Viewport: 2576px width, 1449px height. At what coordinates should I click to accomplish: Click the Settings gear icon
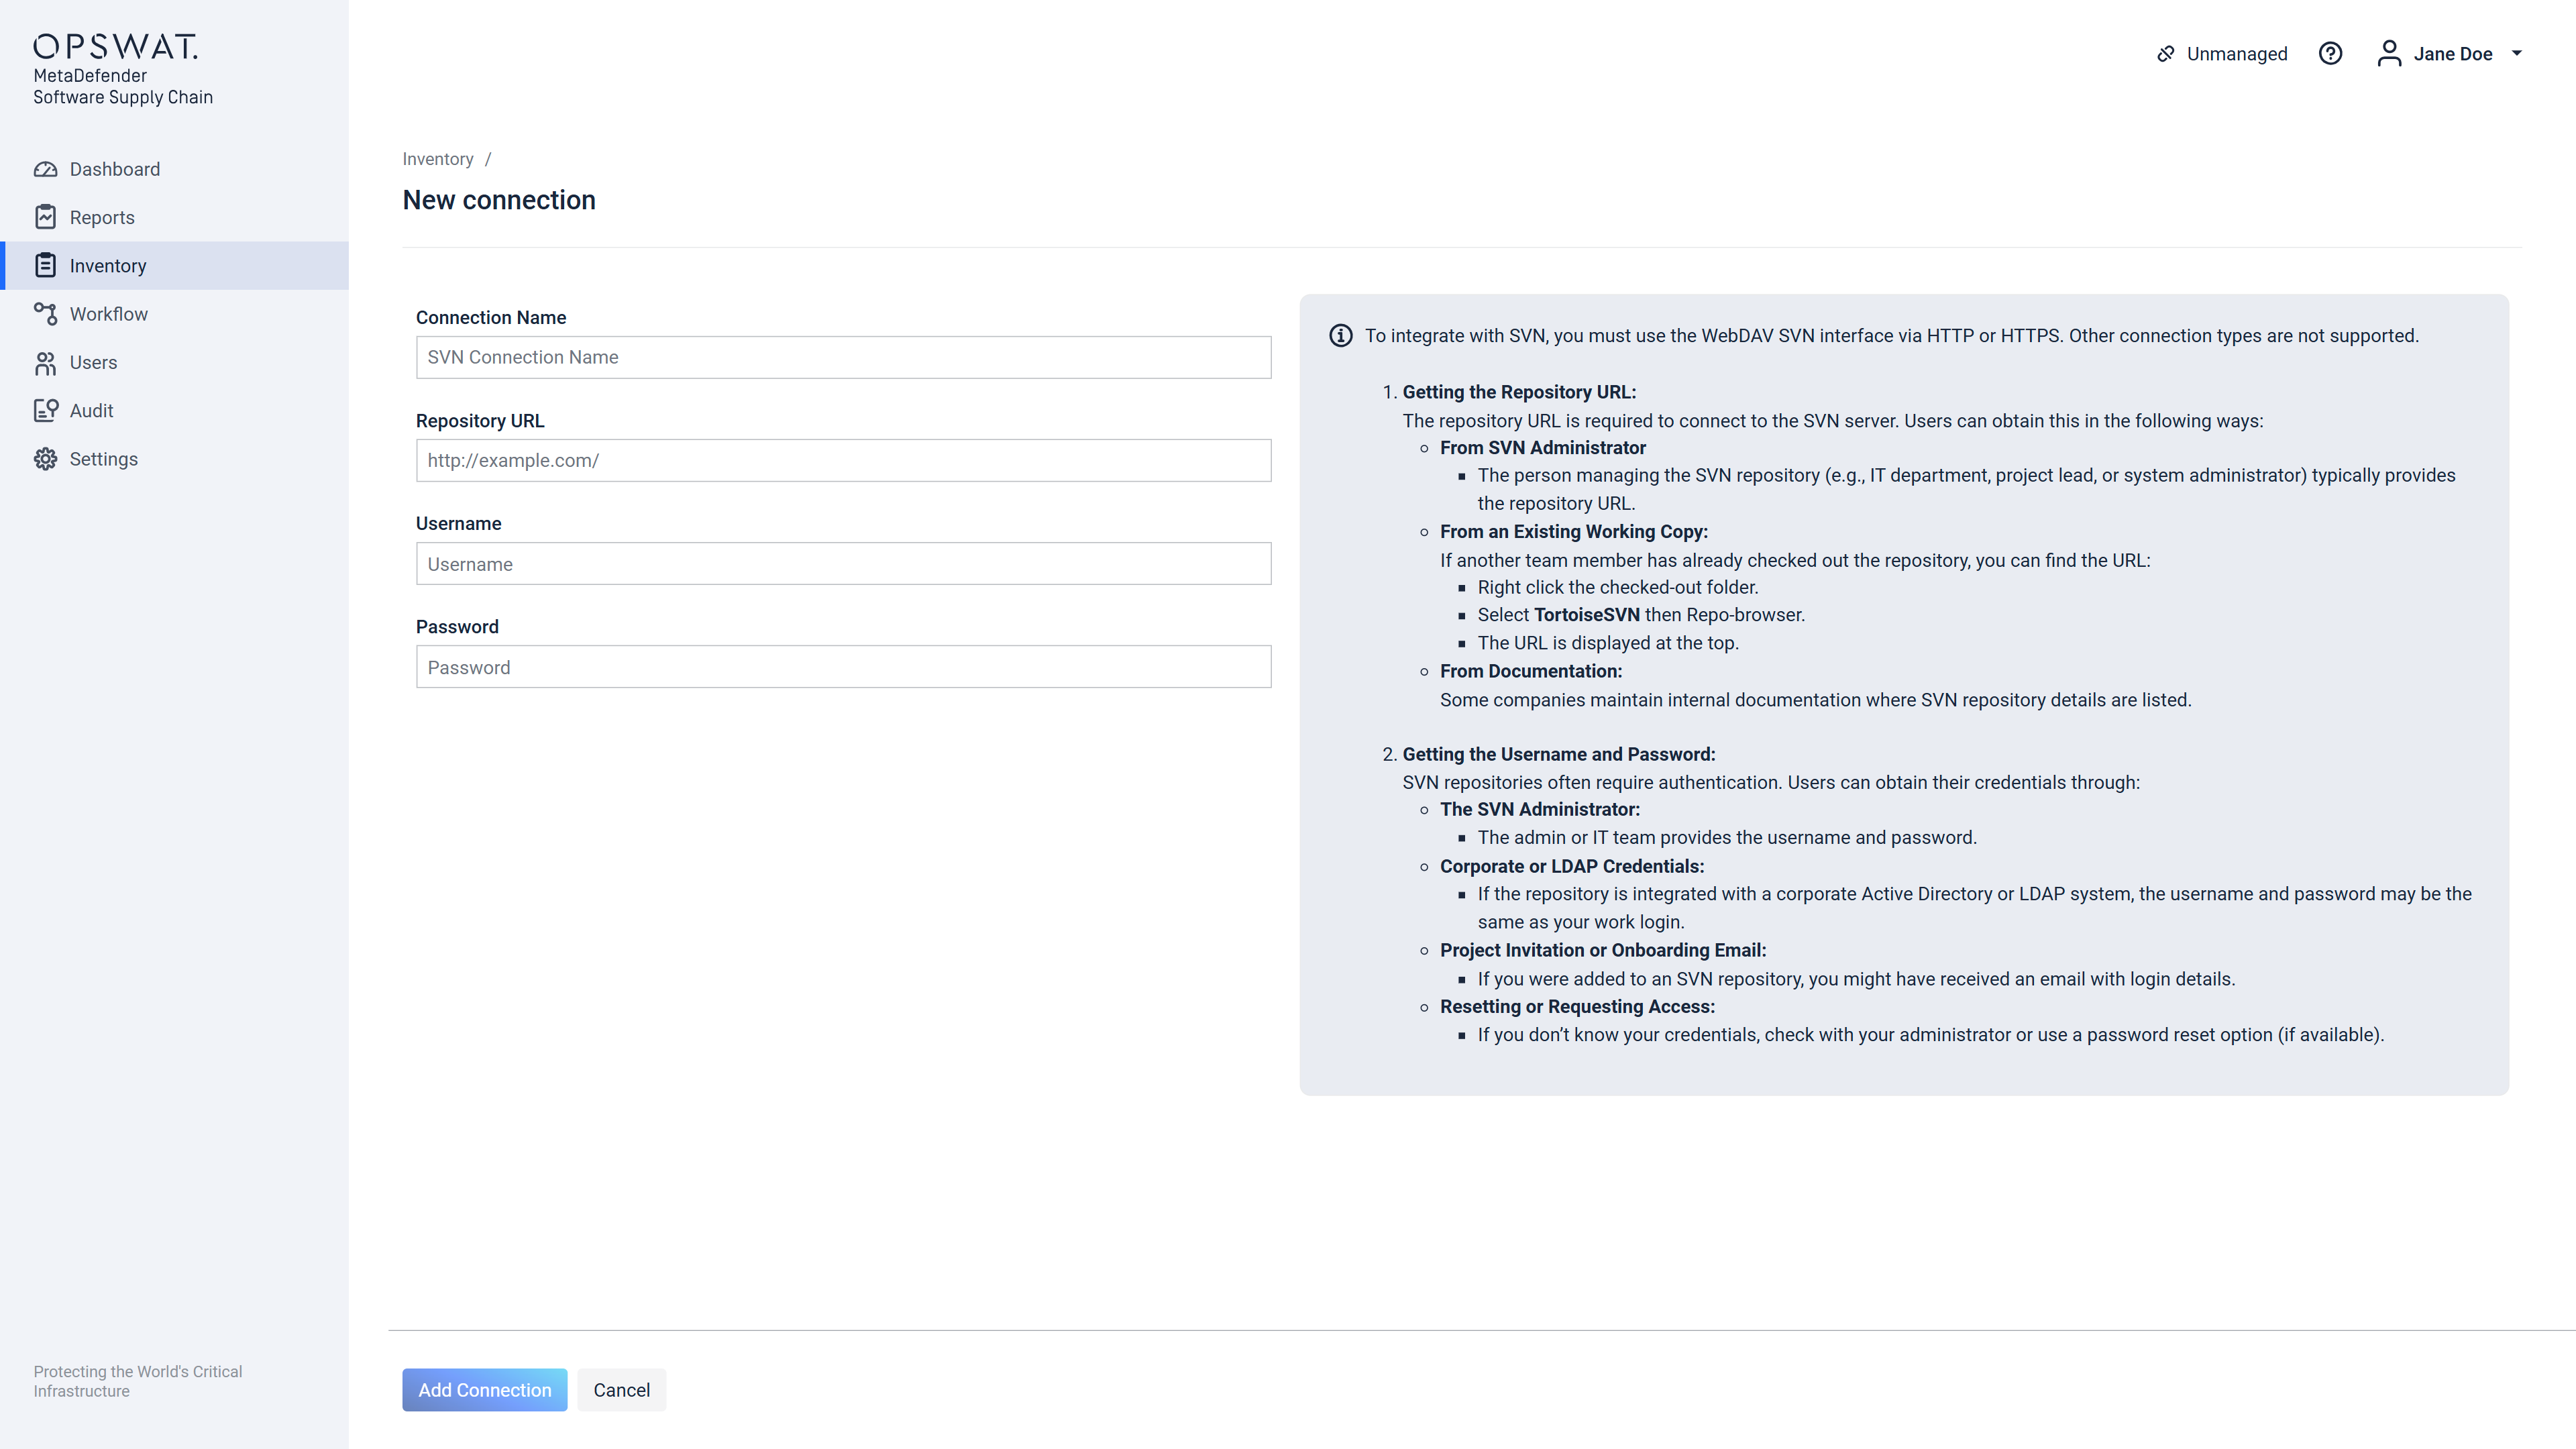tap(45, 459)
